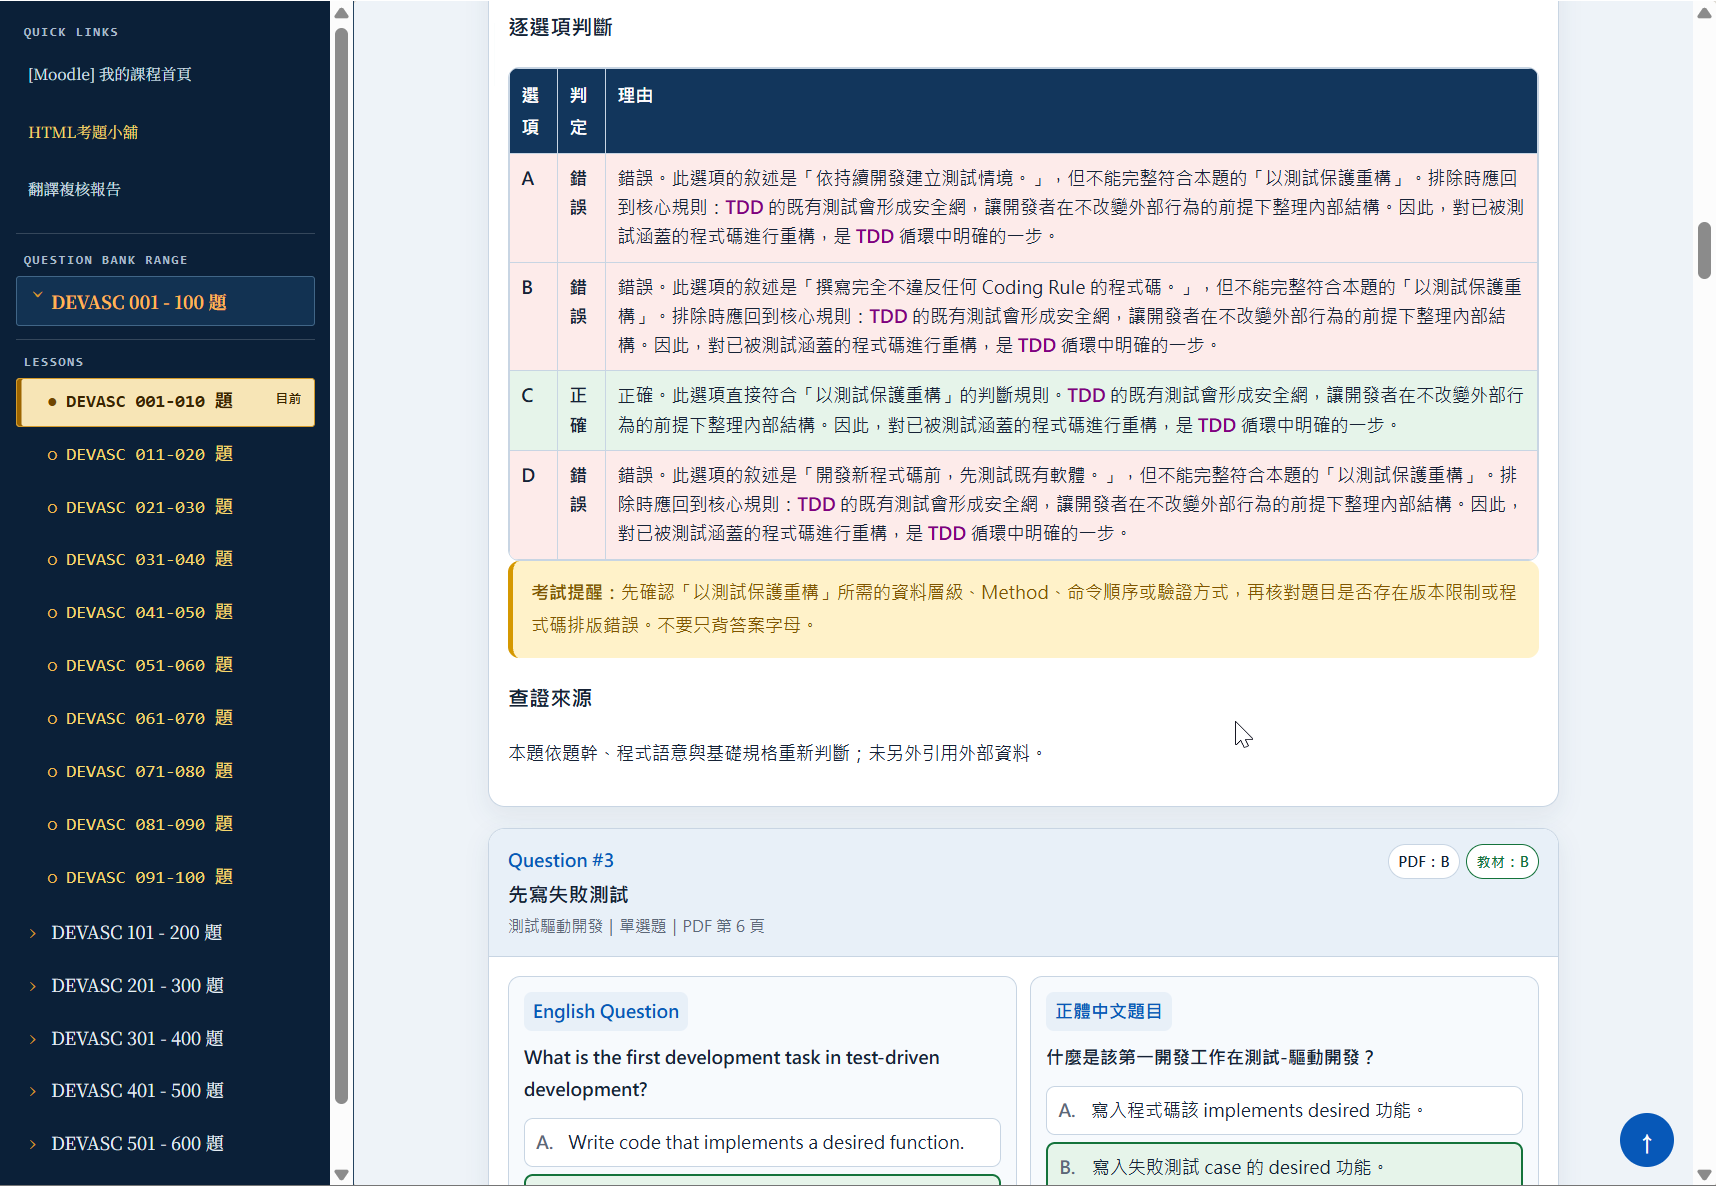Choose Chinese answer A 寫入程式碼該 implements
1716x1186 pixels.
(x=1284, y=1110)
